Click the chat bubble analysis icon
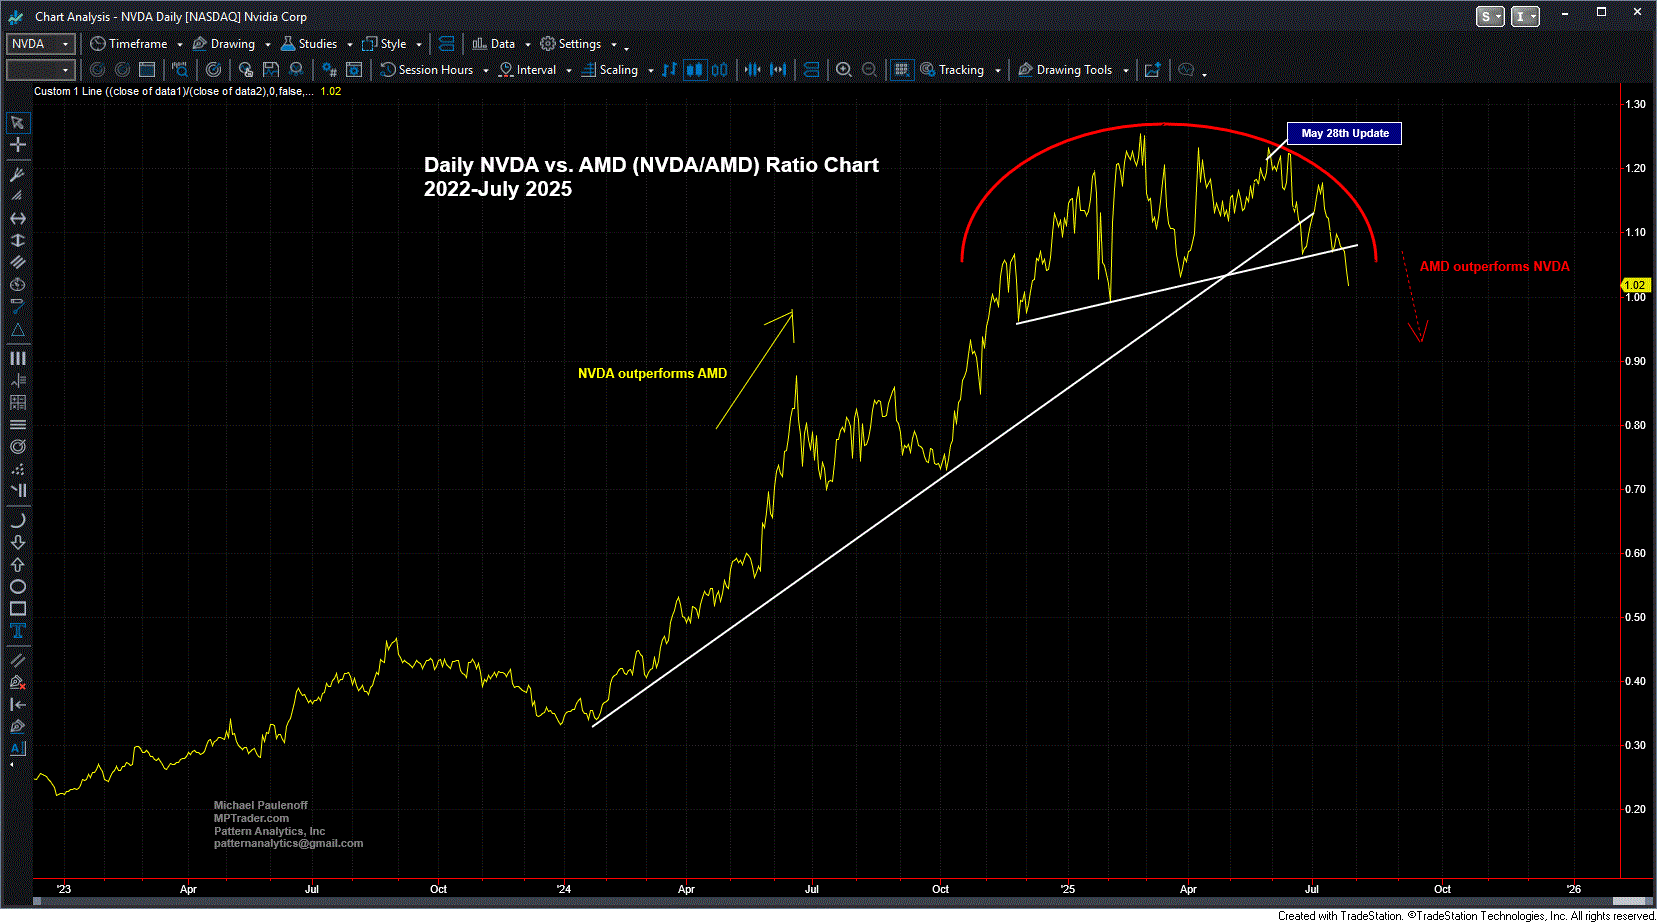The image size is (1657, 922). pyautogui.click(x=1186, y=70)
